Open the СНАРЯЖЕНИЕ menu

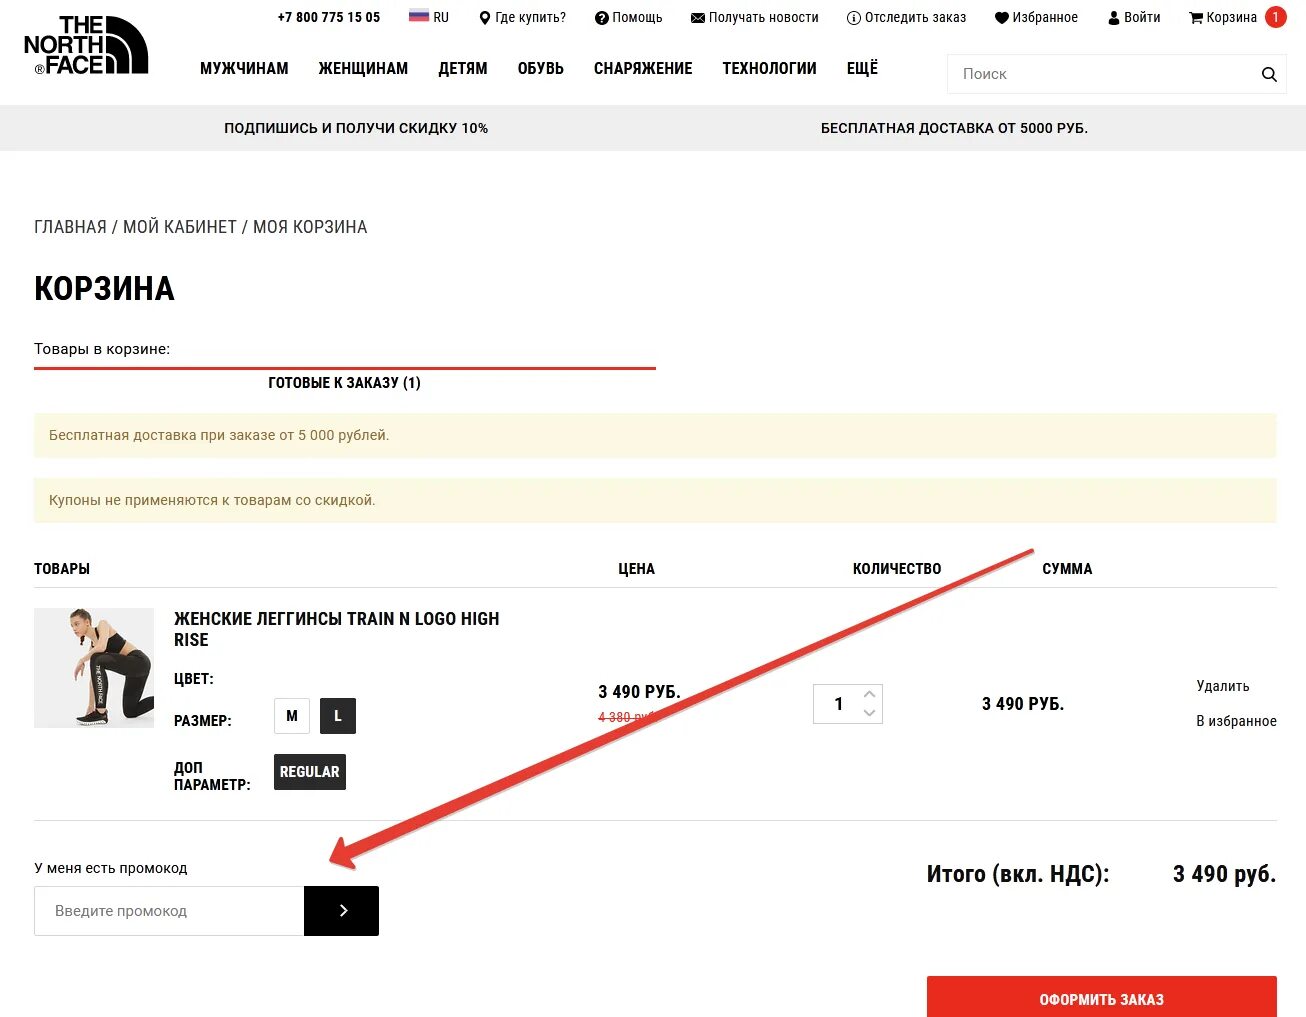point(643,68)
